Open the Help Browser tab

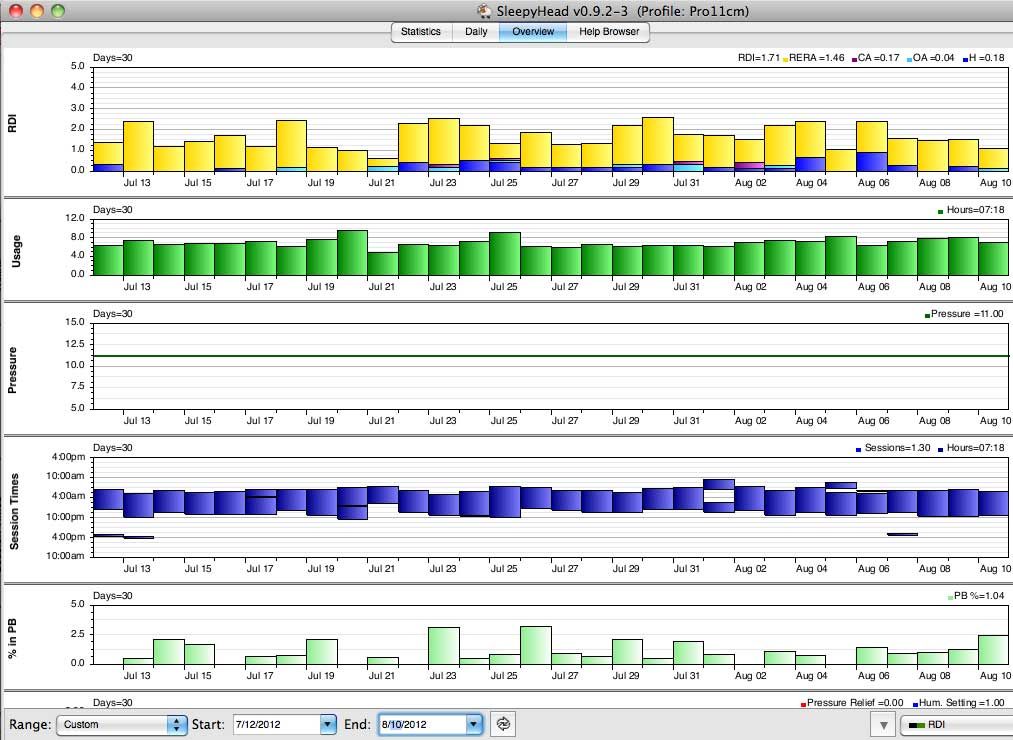(x=609, y=32)
